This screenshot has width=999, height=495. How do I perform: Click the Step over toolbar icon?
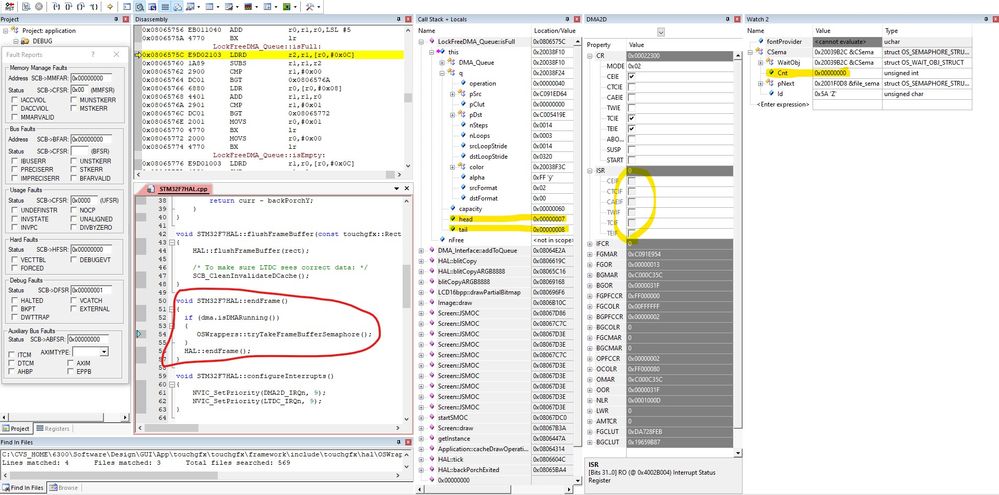68,6
